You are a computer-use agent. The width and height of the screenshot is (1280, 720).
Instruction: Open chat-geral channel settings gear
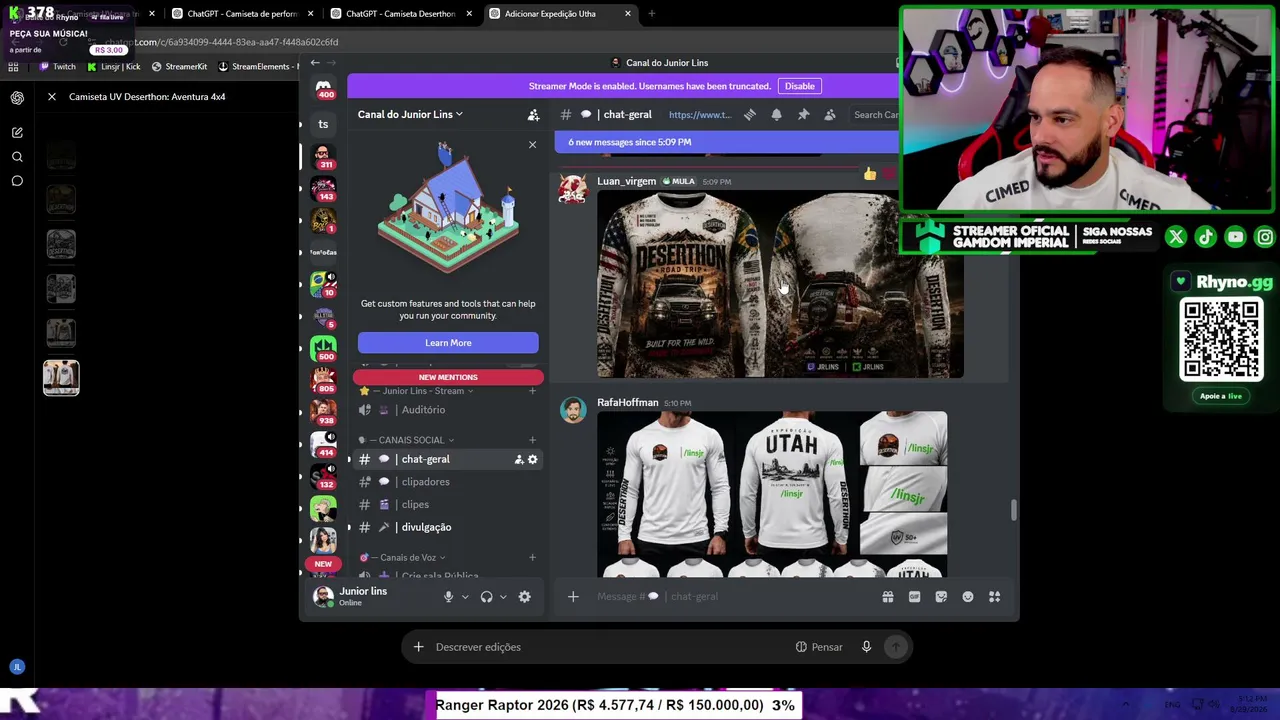pos(532,459)
